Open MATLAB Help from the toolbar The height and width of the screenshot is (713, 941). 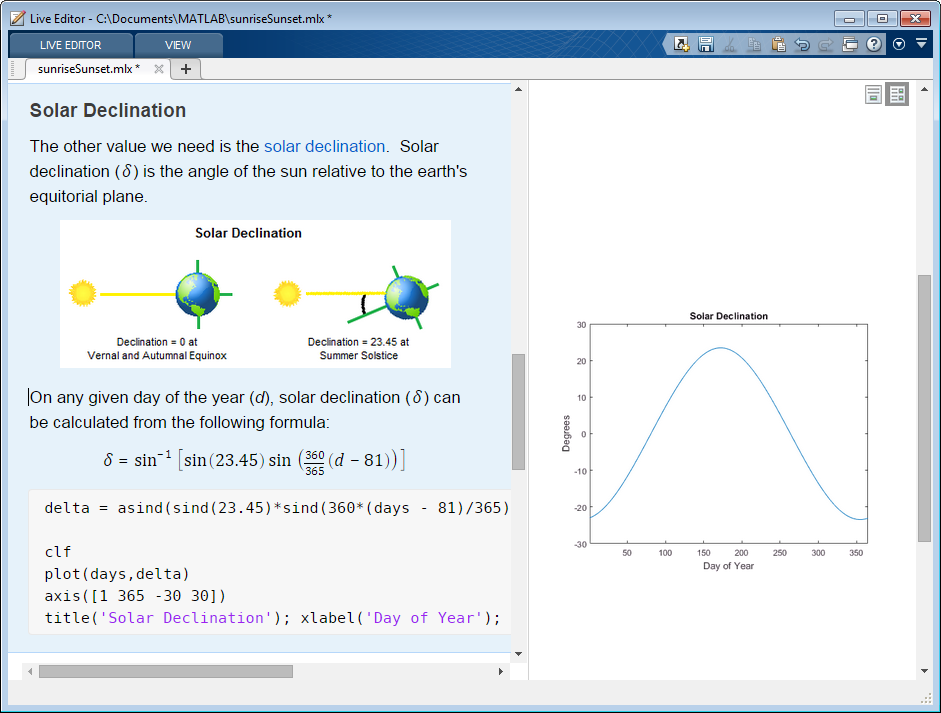point(873,44)
